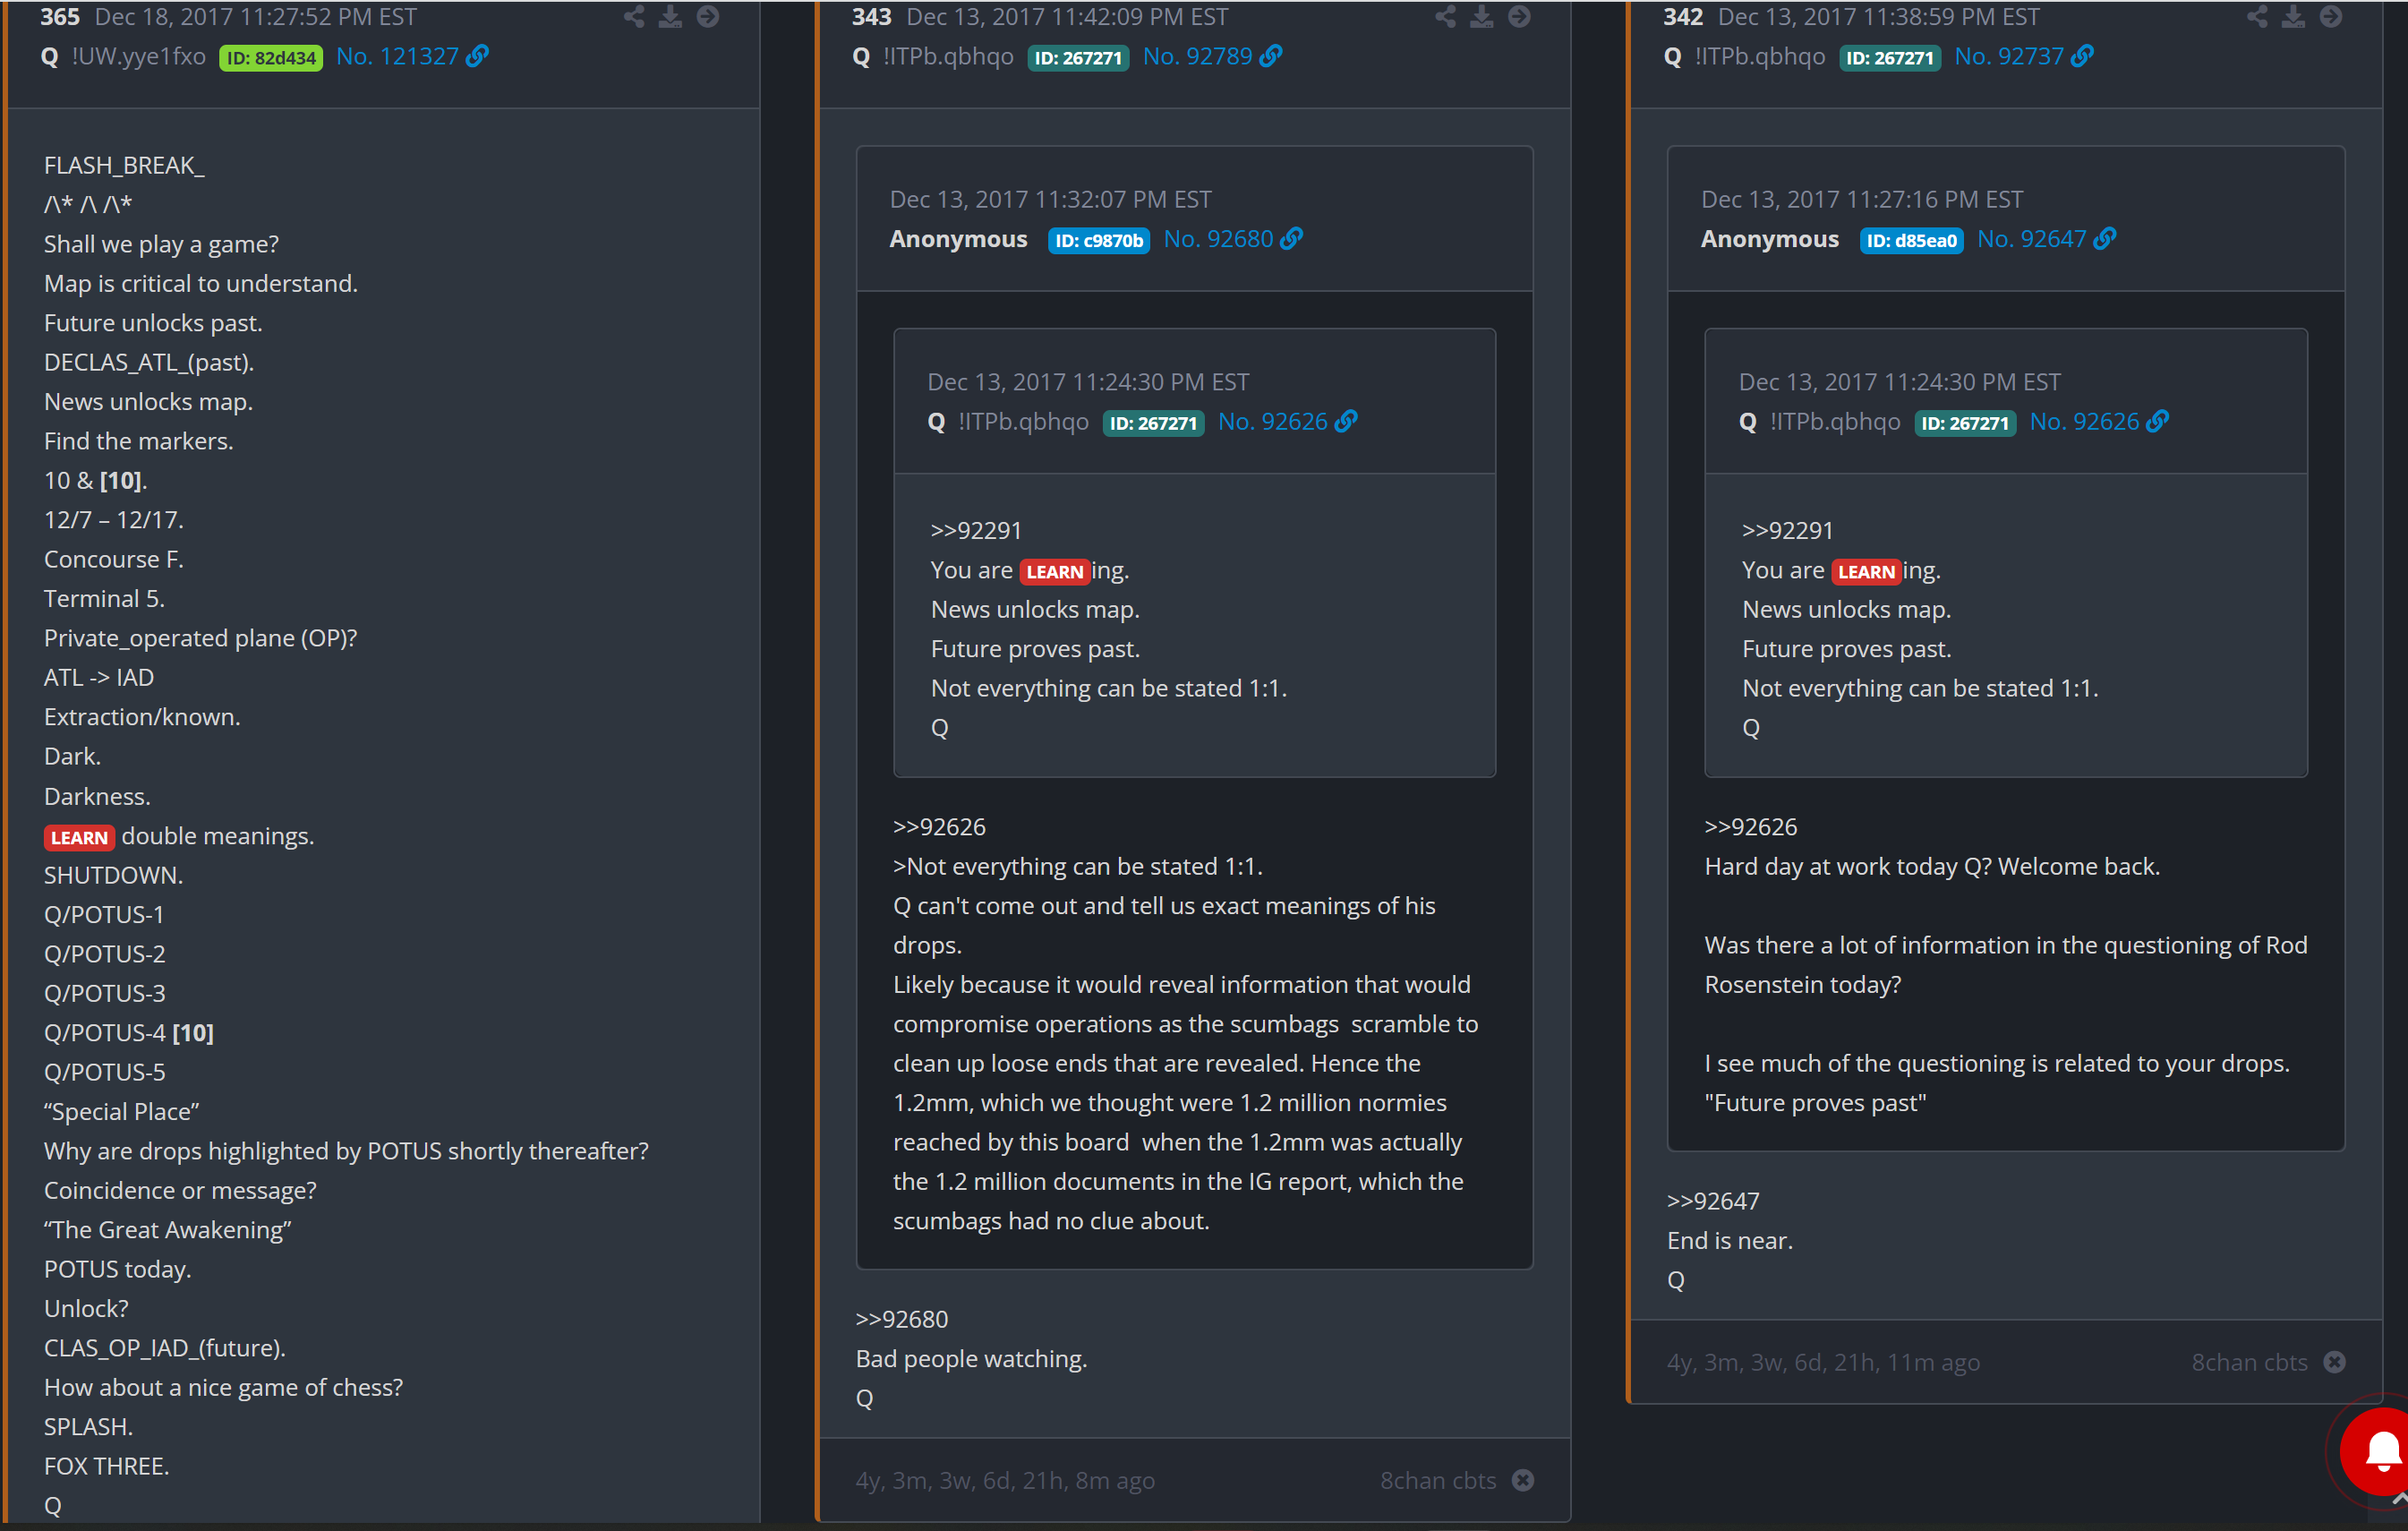Image resolution: width=2408 pixels, height=1531 pixels.
Task: Click download icon on post 365
Action: click(670, 17)
